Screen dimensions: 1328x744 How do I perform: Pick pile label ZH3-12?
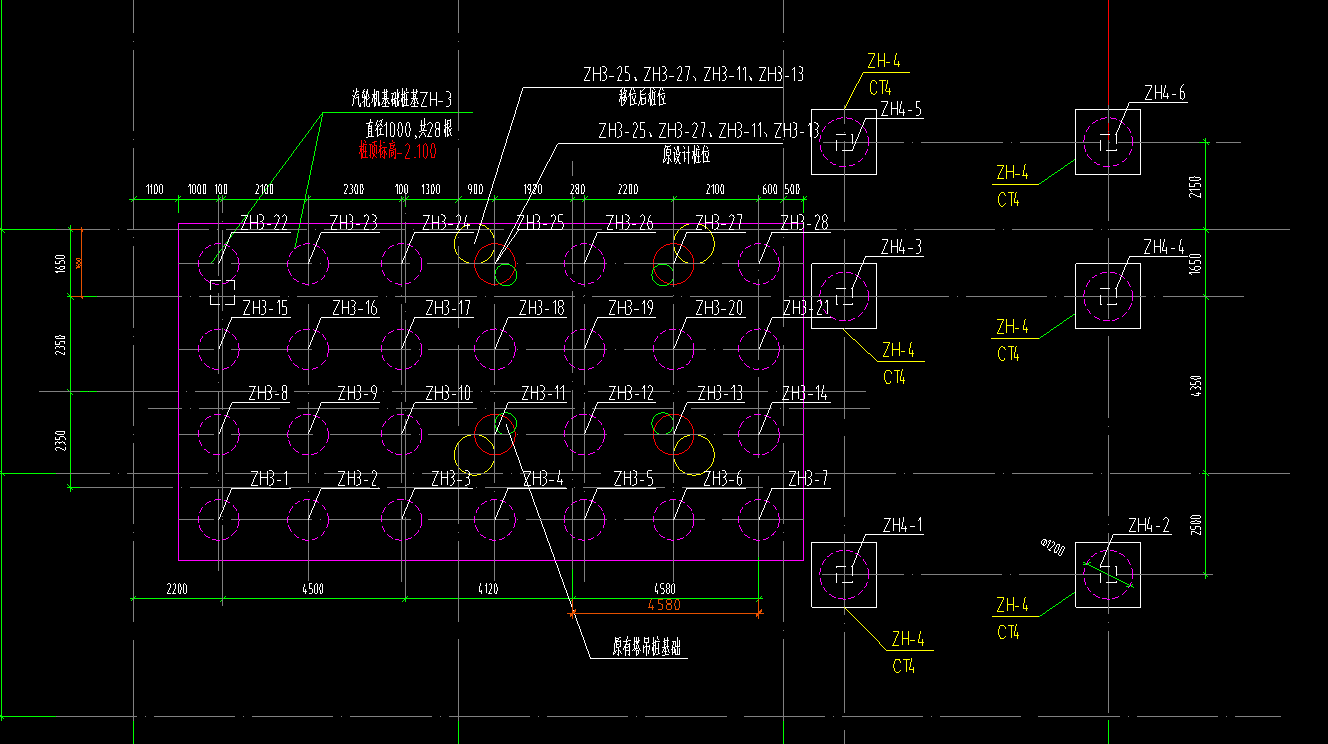click(631, 394)
